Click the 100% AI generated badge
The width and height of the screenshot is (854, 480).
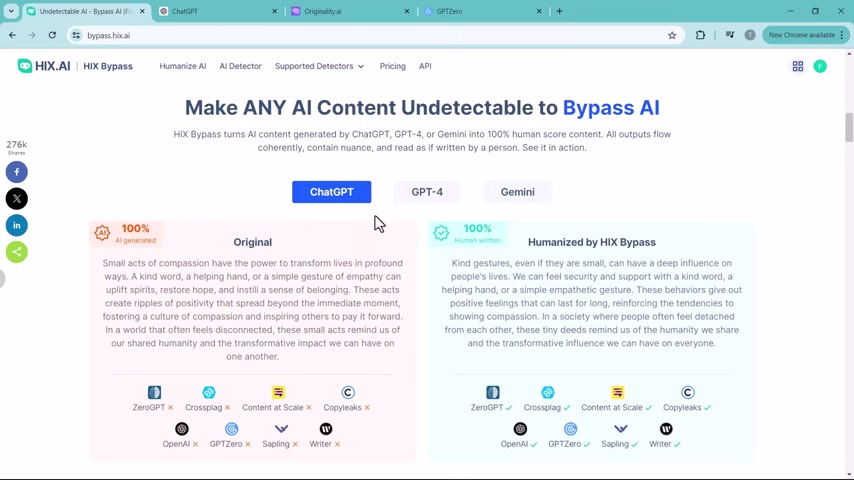pyautogui.click(x=125, y=233)
